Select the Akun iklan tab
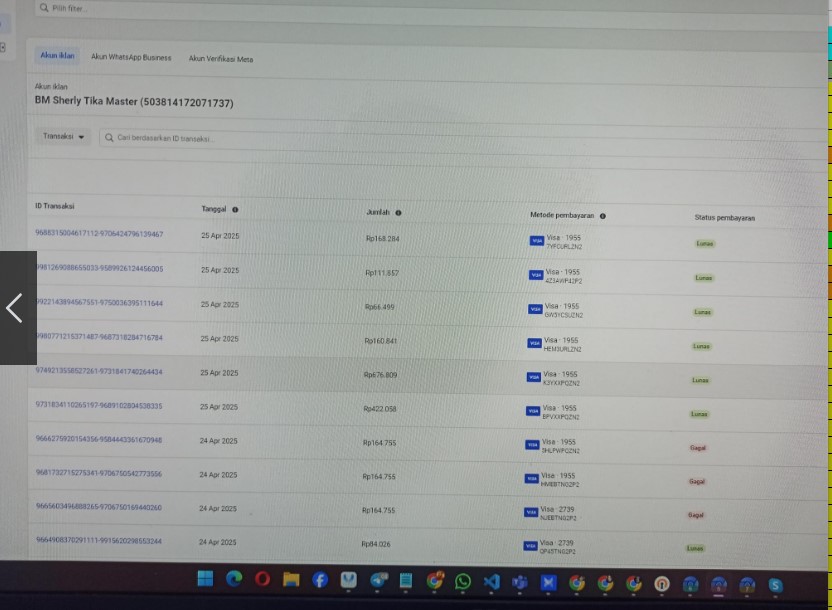This screenshot has width=832, height=610. 57,56
